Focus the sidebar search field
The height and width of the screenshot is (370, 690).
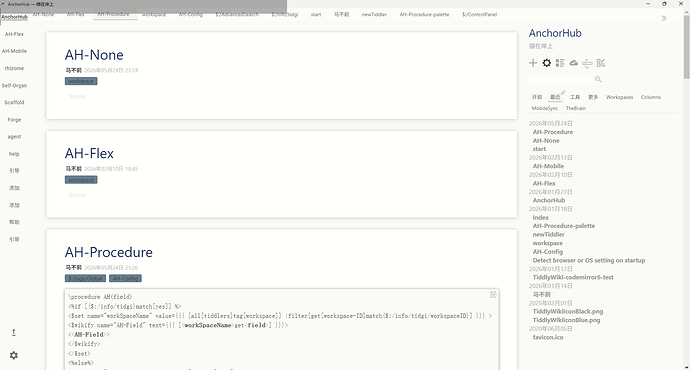(561, 79)
